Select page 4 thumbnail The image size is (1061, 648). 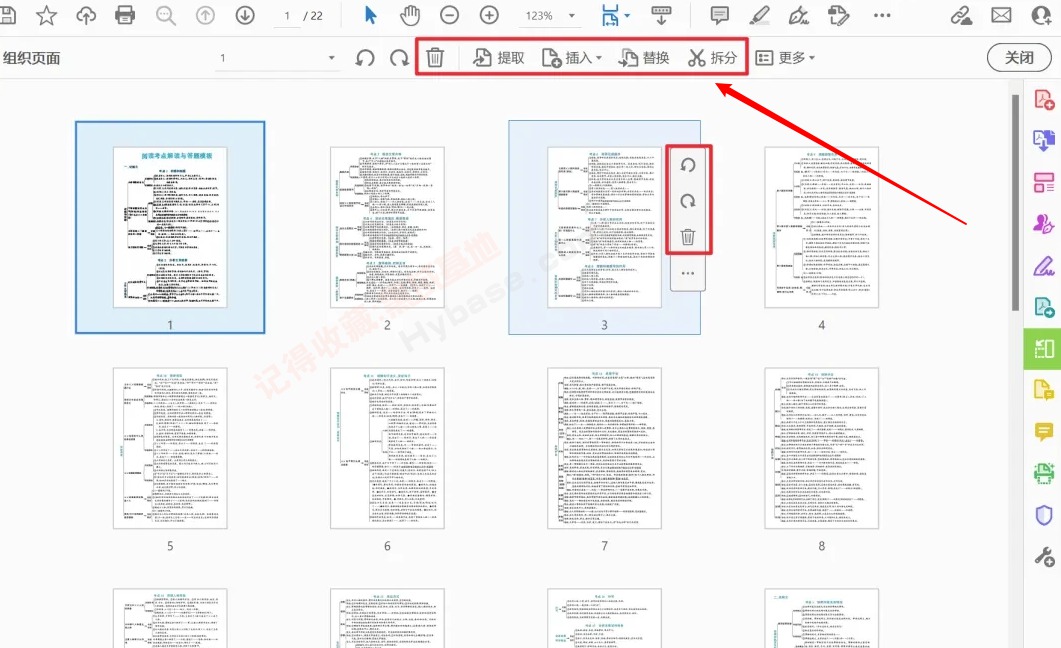pos(821,227)
